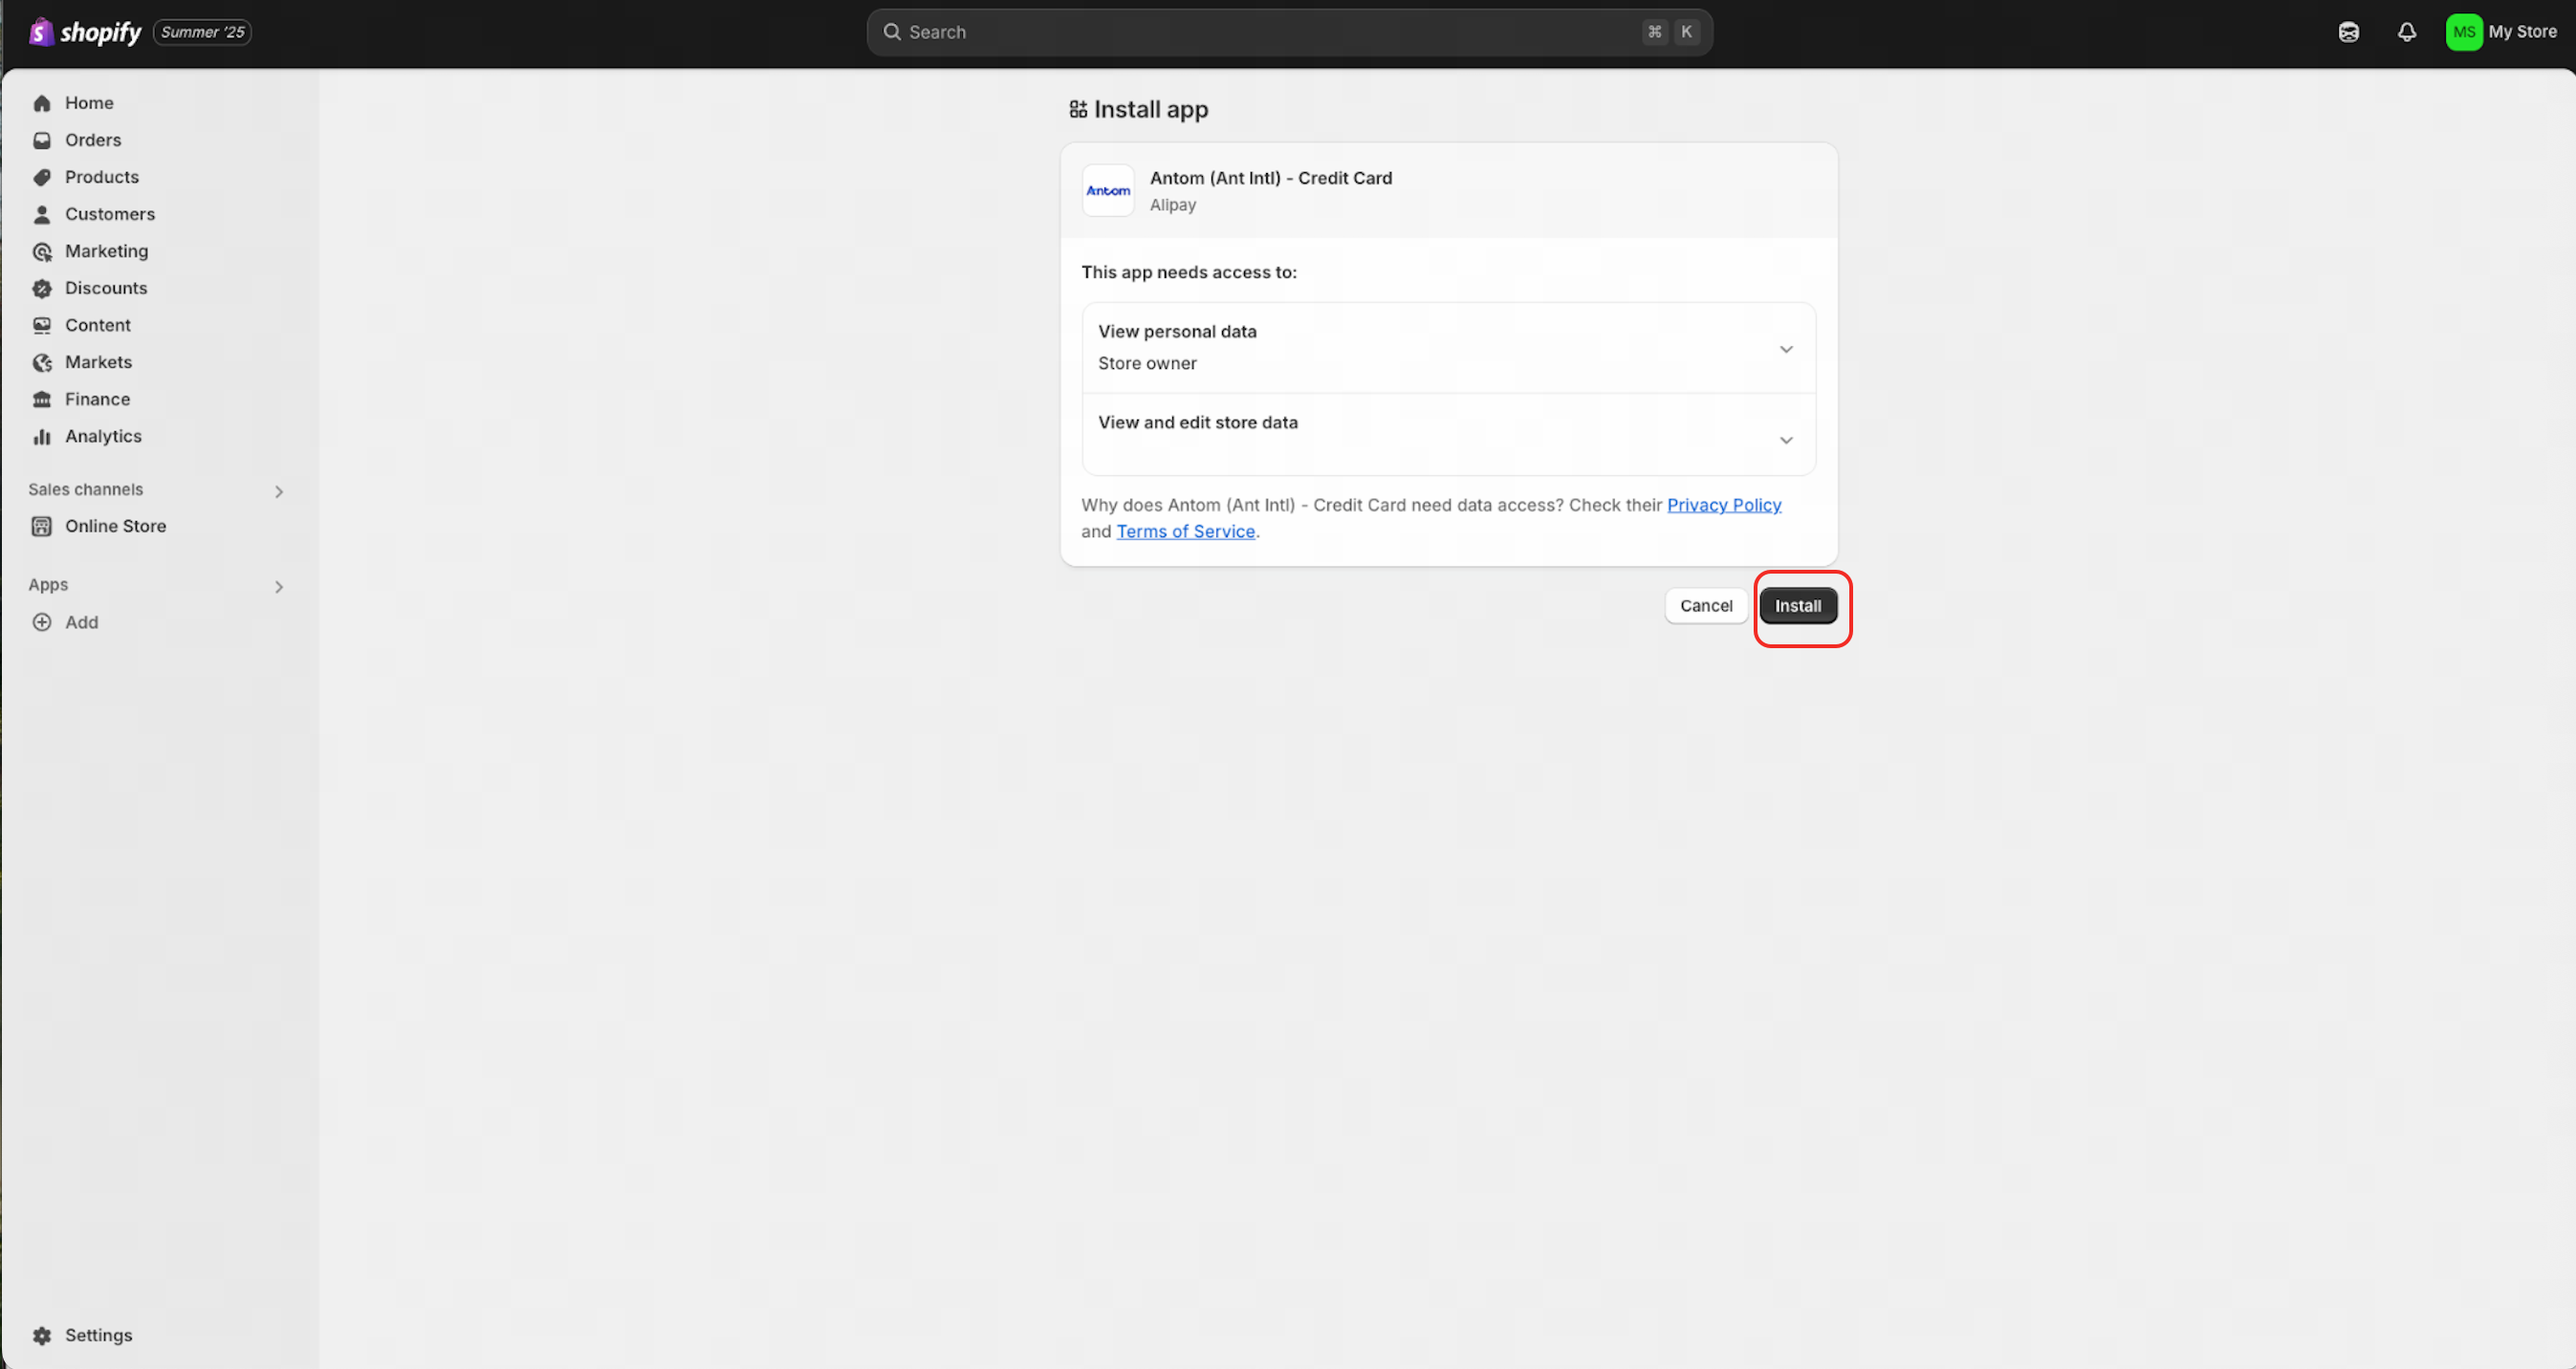Expand View personal data chevron
This screenshot has height=1369, width=2576.
pos(1785,349)
